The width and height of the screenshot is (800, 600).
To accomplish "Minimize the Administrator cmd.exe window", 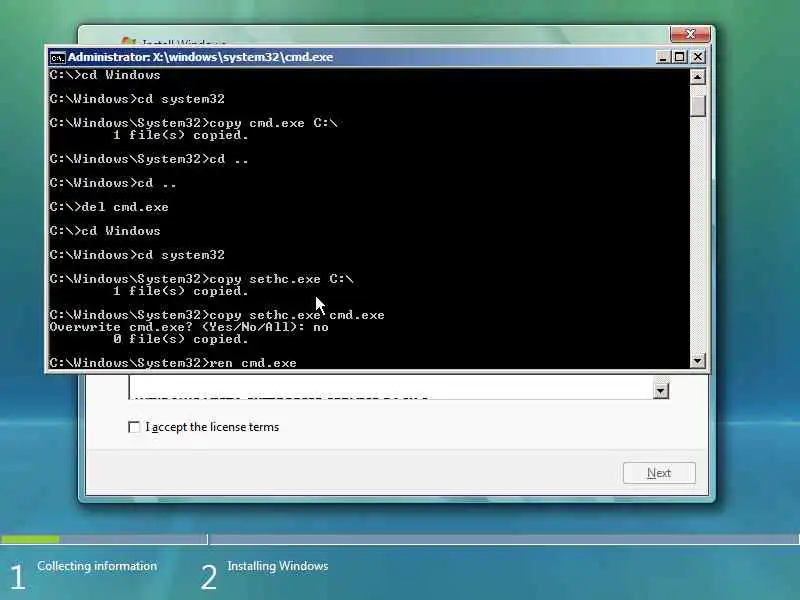I will (662, 57).
